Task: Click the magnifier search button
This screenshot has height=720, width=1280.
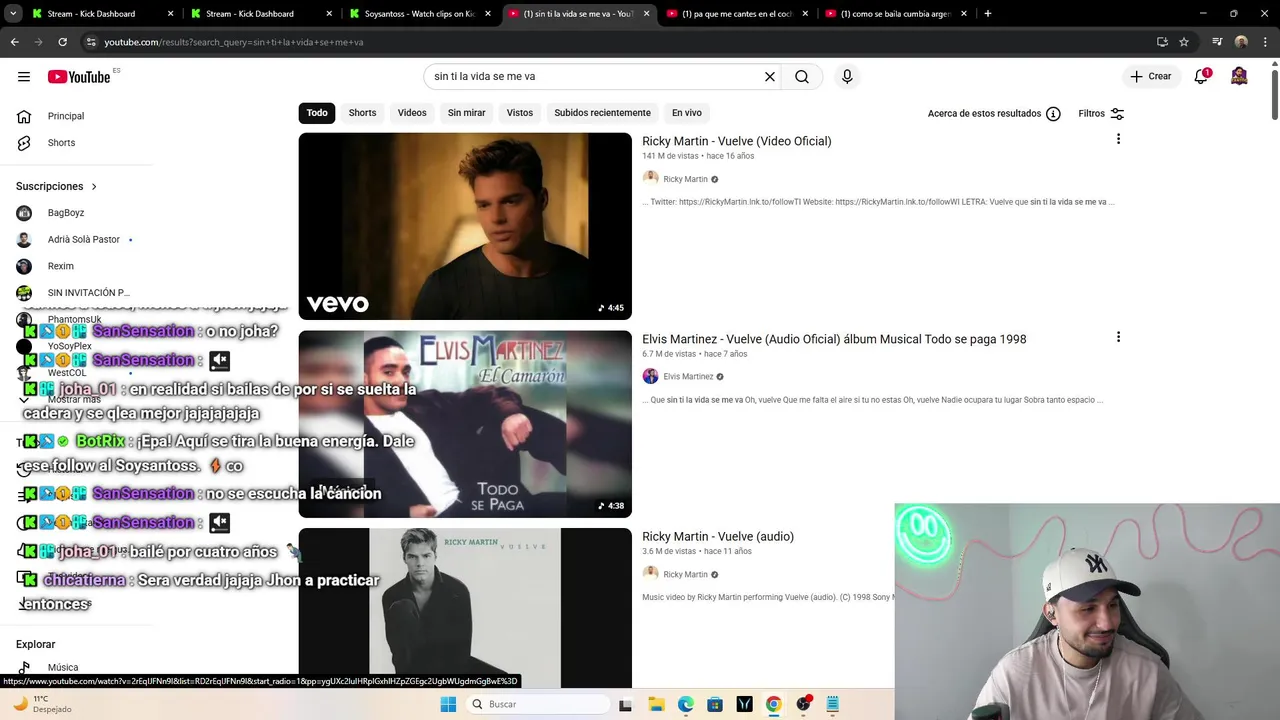Action: 802,77
